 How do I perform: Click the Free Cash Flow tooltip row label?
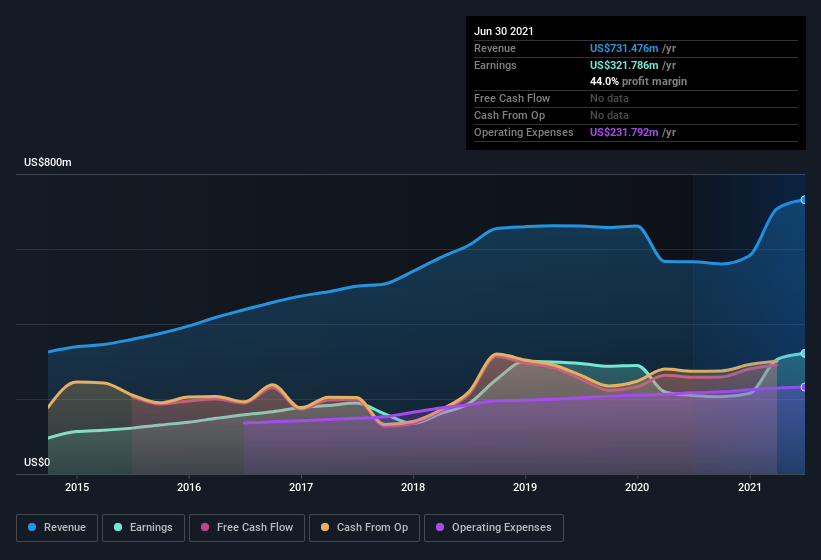tap(512, 98)
